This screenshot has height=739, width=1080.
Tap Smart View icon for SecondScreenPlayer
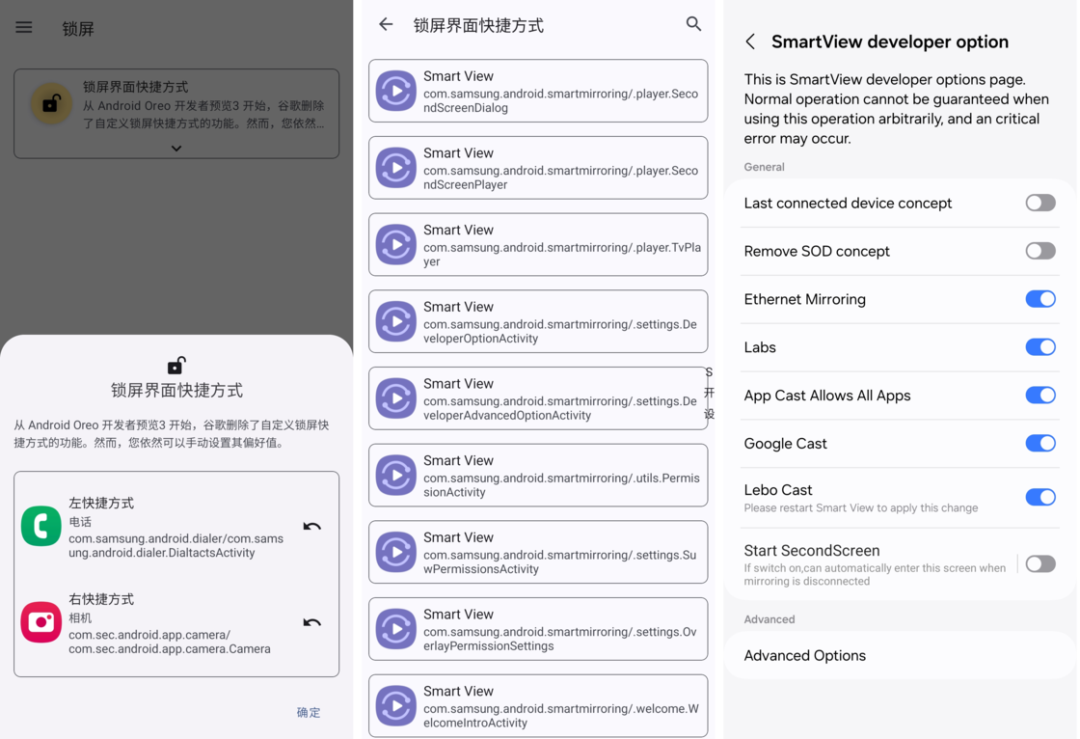(x=396, y=168)
